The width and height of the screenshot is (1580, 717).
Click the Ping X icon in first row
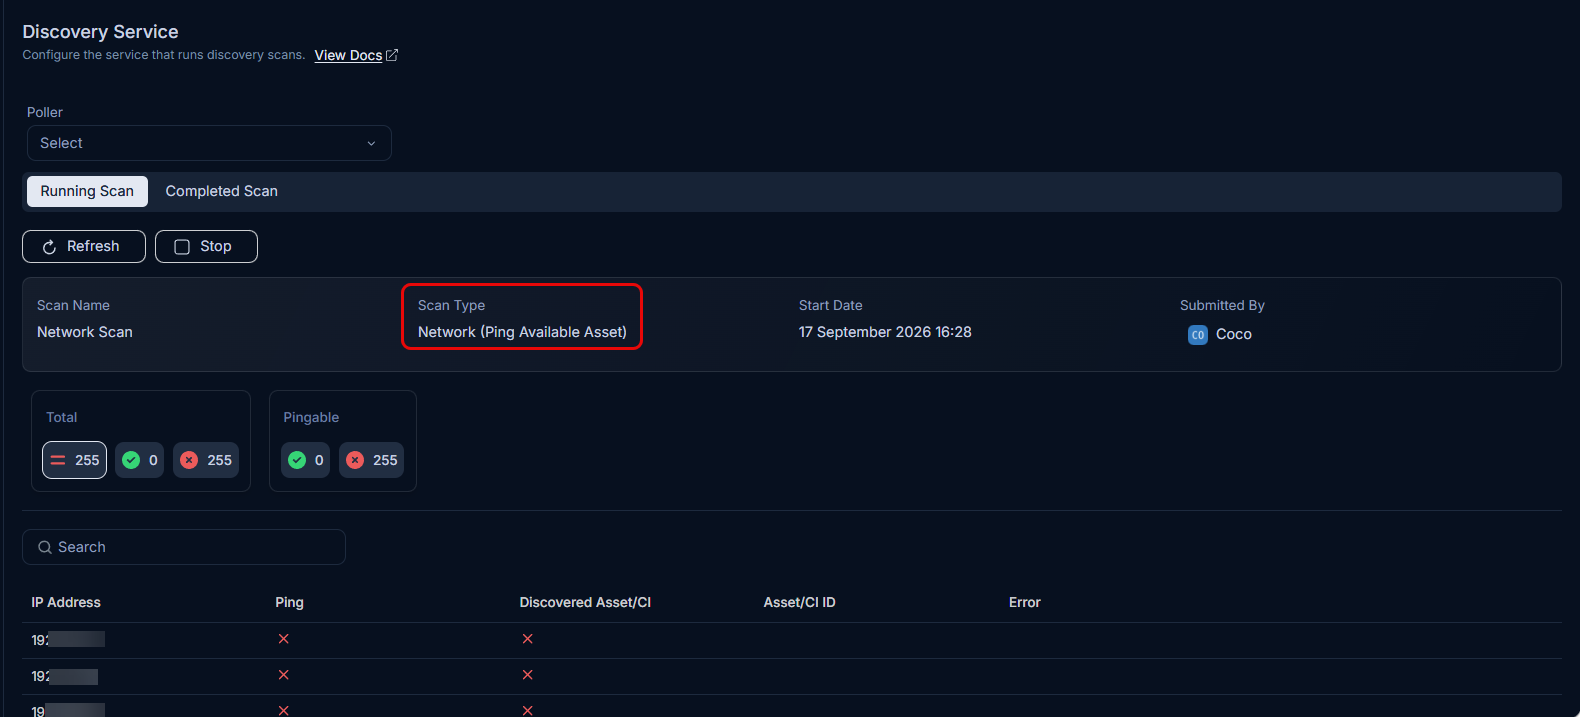click(284, 639)
